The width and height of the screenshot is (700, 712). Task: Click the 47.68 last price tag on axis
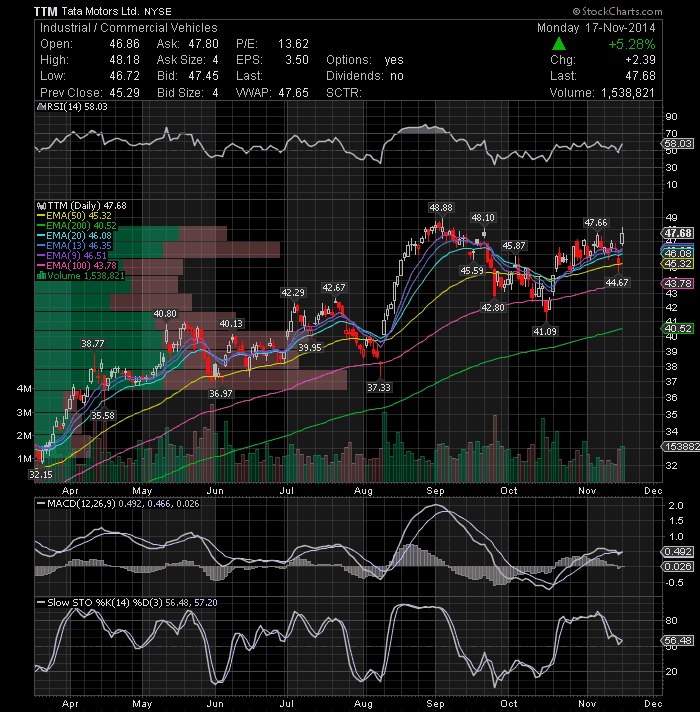678,233
